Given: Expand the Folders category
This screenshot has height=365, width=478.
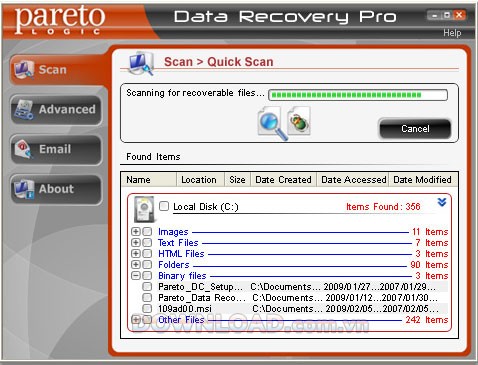Looking at the screenshot, I should tap(135, 264).
